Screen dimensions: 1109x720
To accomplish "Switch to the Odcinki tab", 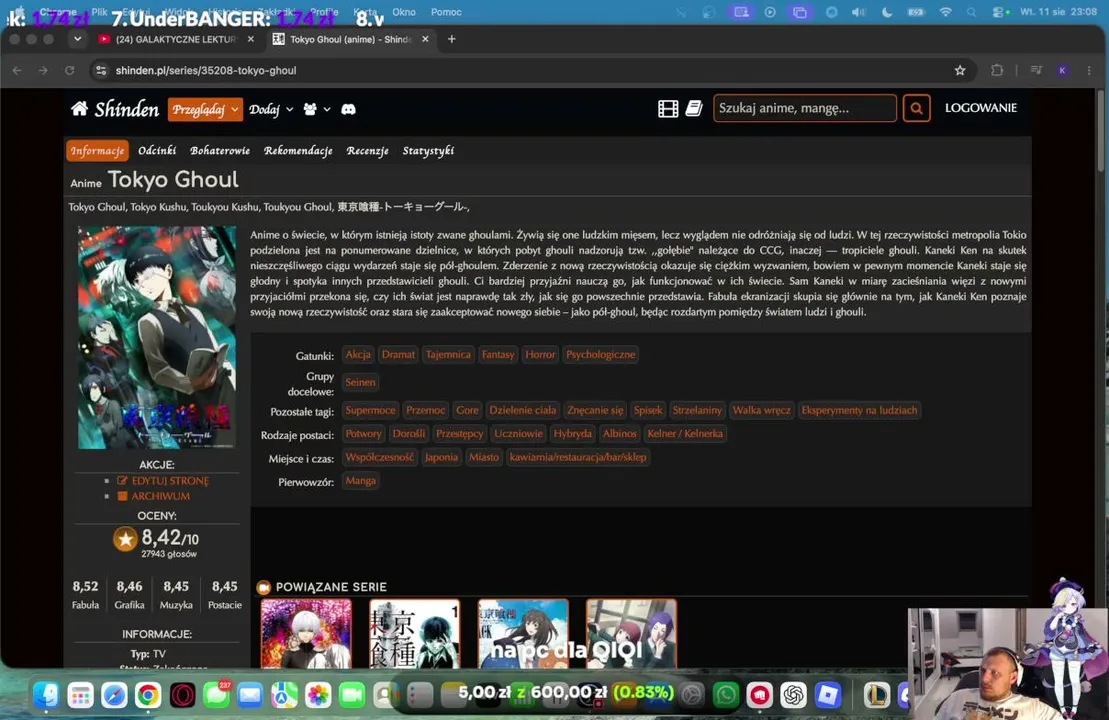I will pos(157,151).
